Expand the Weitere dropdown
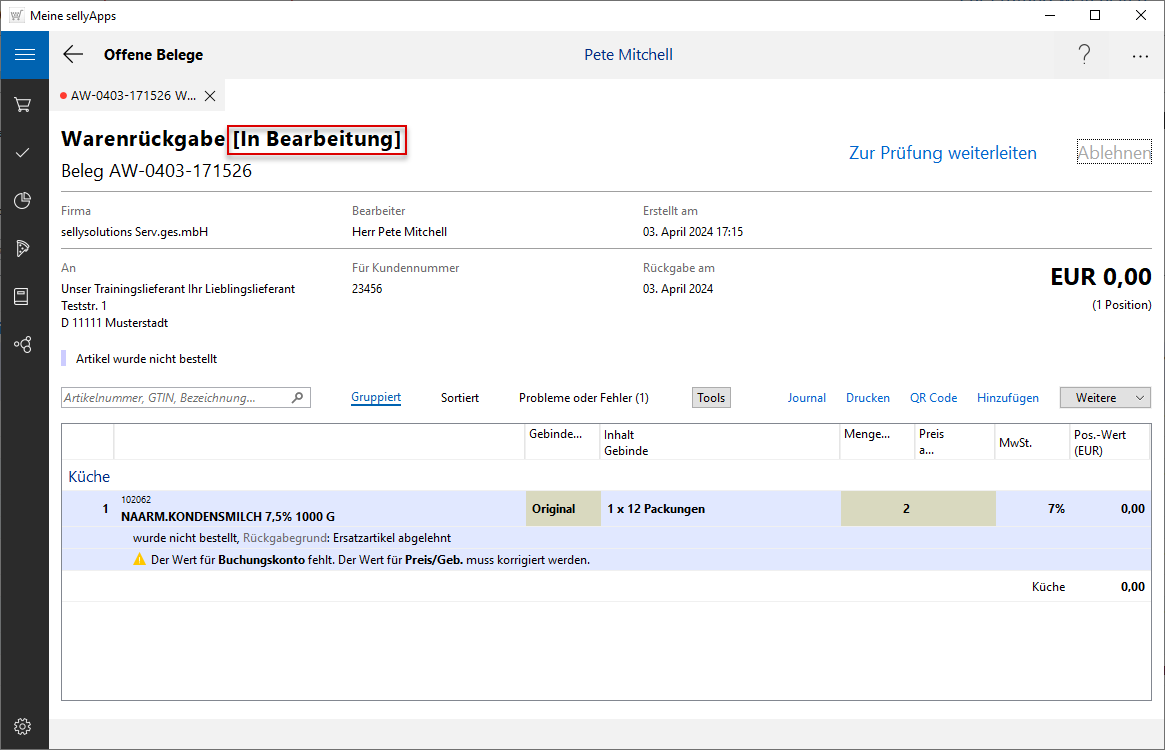 1105,398
